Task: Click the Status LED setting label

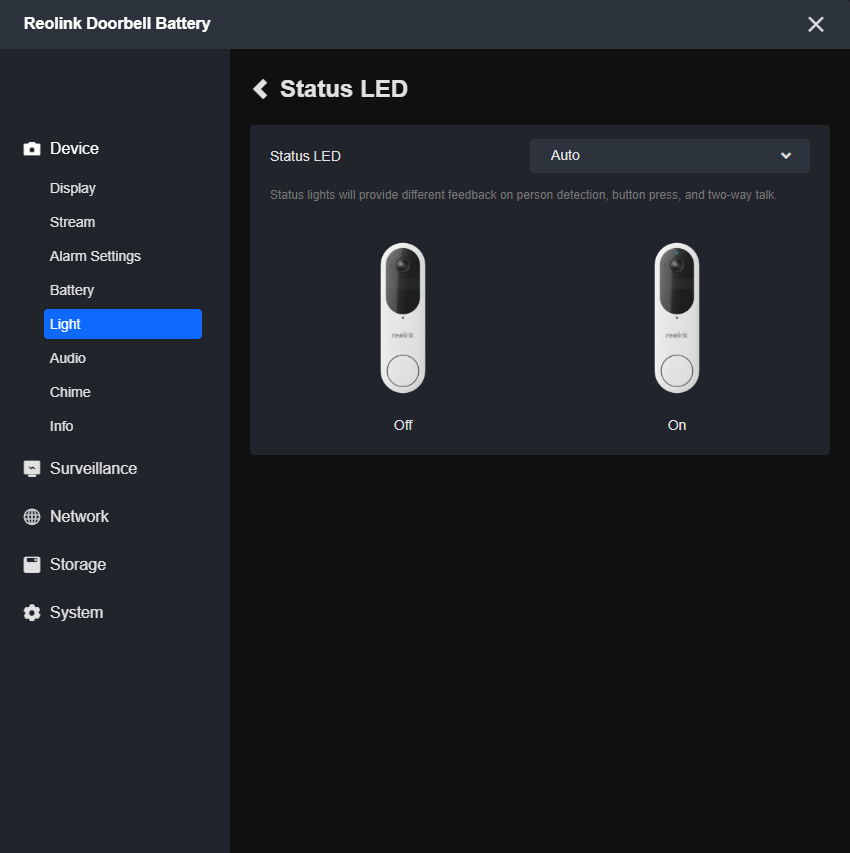Action: coord(305,156)
